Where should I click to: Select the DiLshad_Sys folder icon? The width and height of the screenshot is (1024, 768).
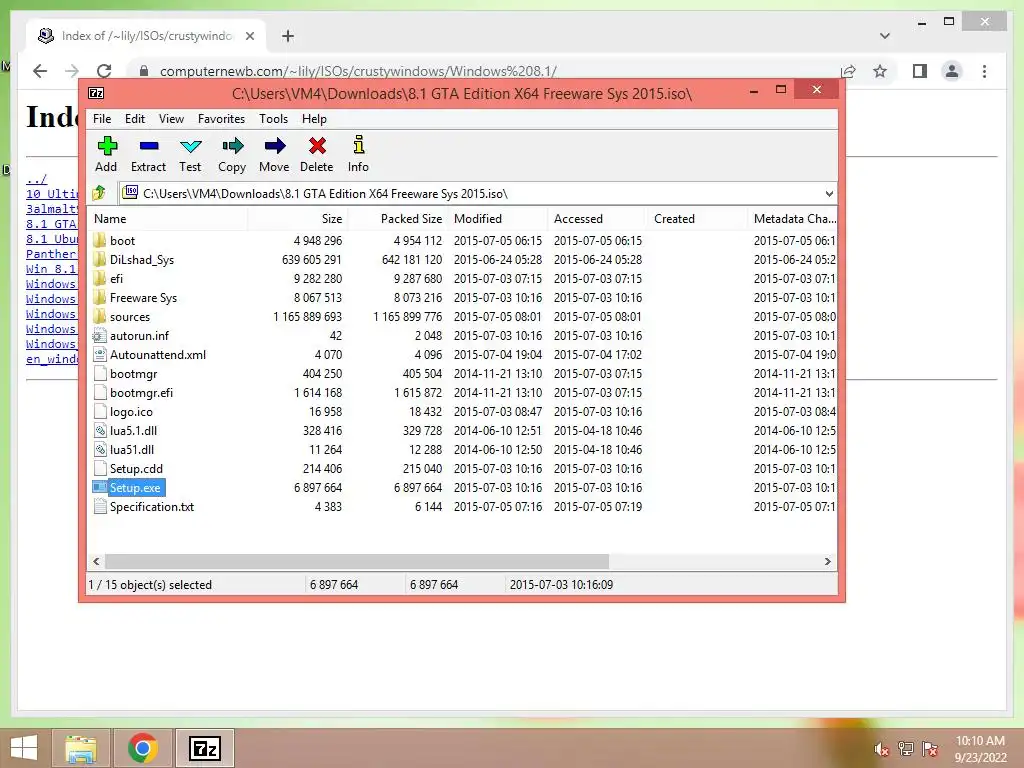coord(99,259)
